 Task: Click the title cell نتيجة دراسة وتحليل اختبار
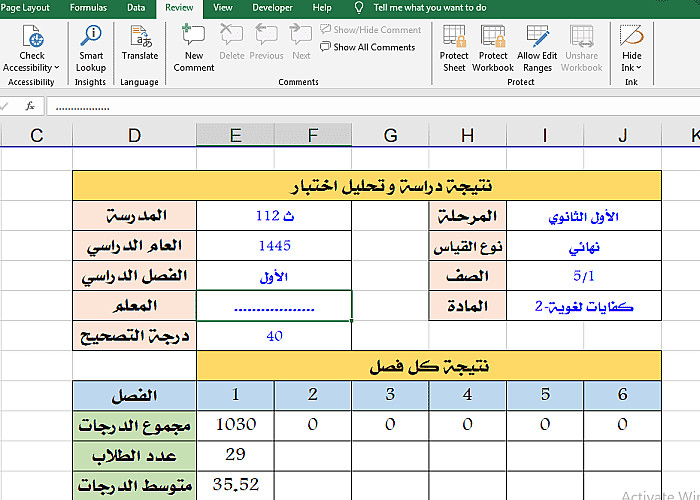pos(367,185)
